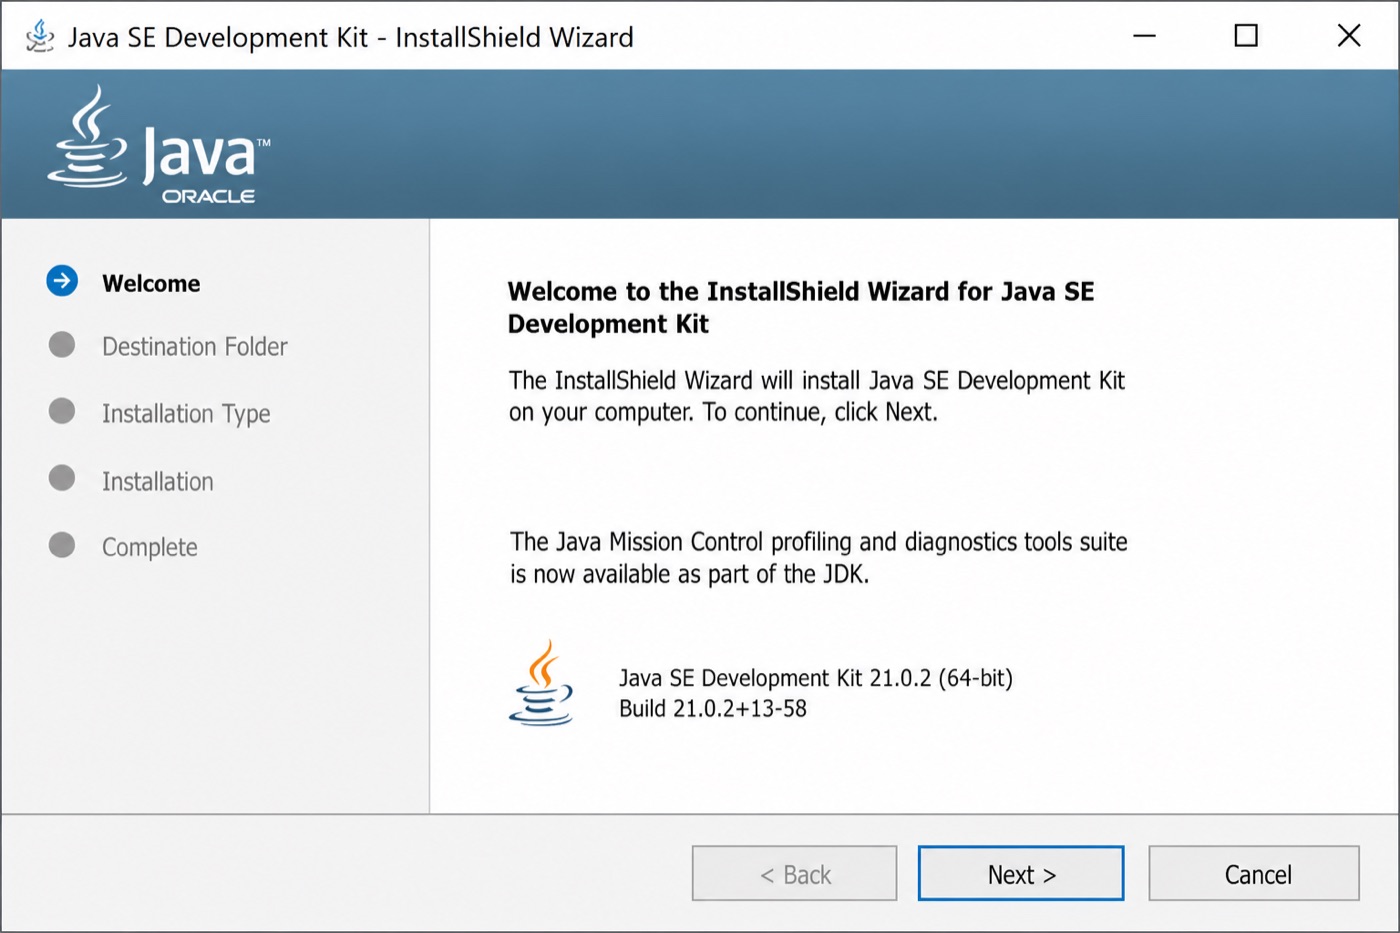Click the blue arrow icon beside Welcome
Screen dimensions: 1400x933
pos(62,281)
